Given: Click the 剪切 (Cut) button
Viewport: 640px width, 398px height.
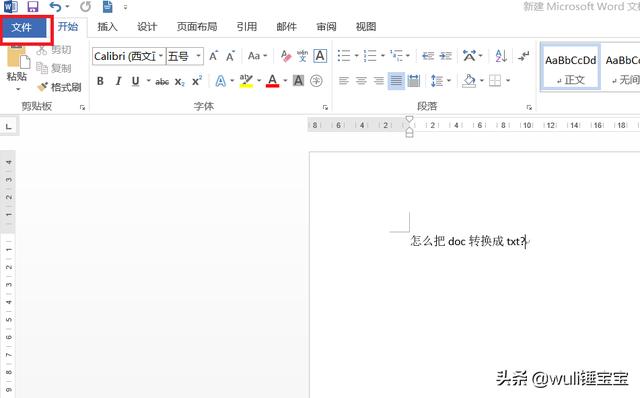Looking at the screenshot, I should 54,50.
